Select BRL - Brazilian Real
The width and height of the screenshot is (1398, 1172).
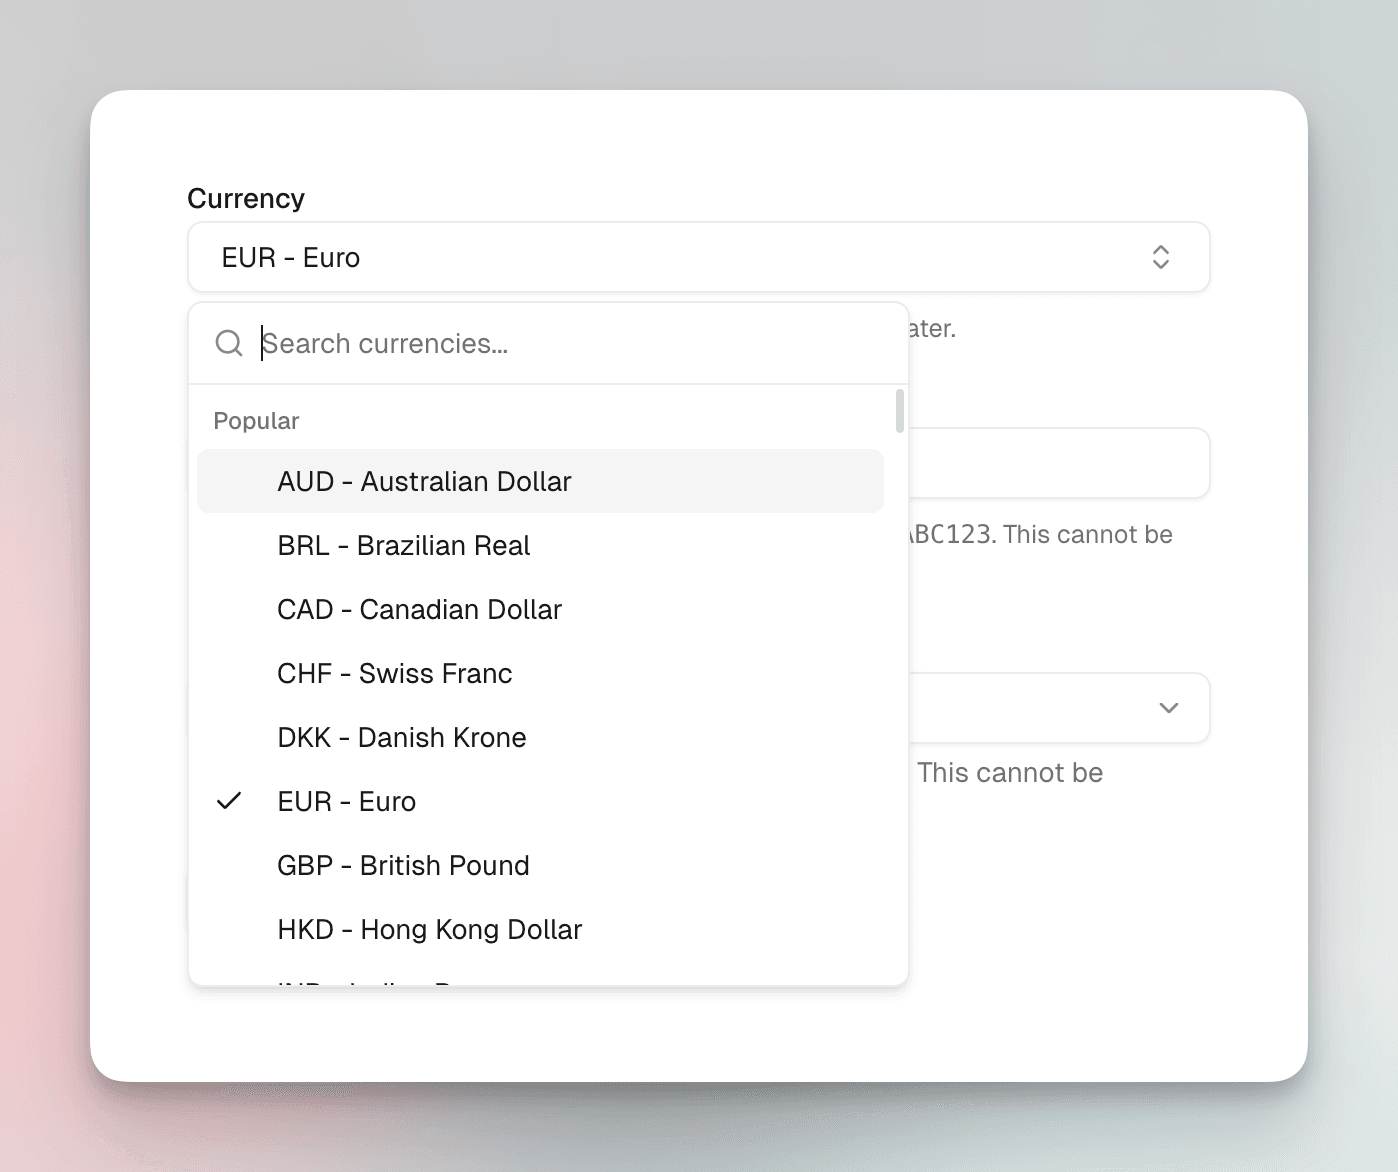404,545
